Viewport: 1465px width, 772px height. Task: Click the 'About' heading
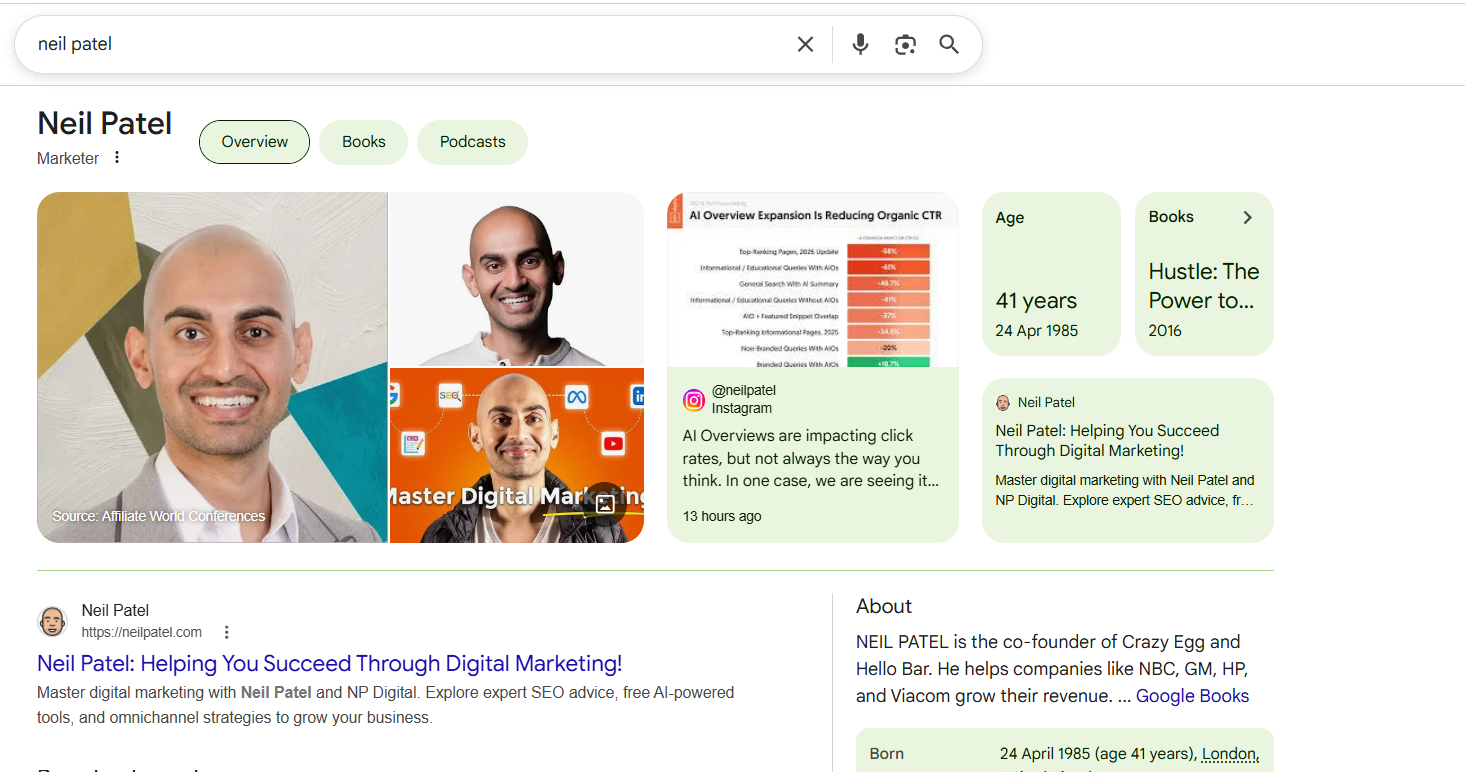pyautogui.click(x=884, y=606)
